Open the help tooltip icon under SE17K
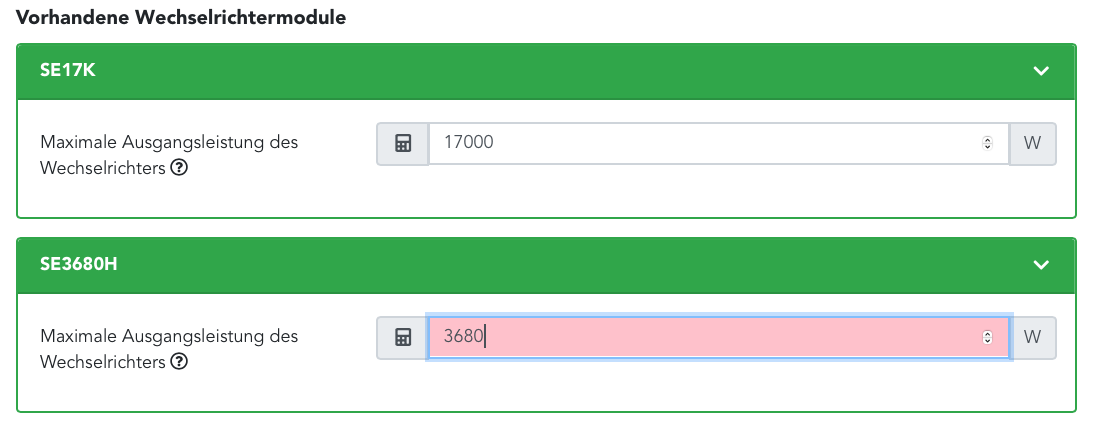The image size is (1094, 446). (179, 169)
